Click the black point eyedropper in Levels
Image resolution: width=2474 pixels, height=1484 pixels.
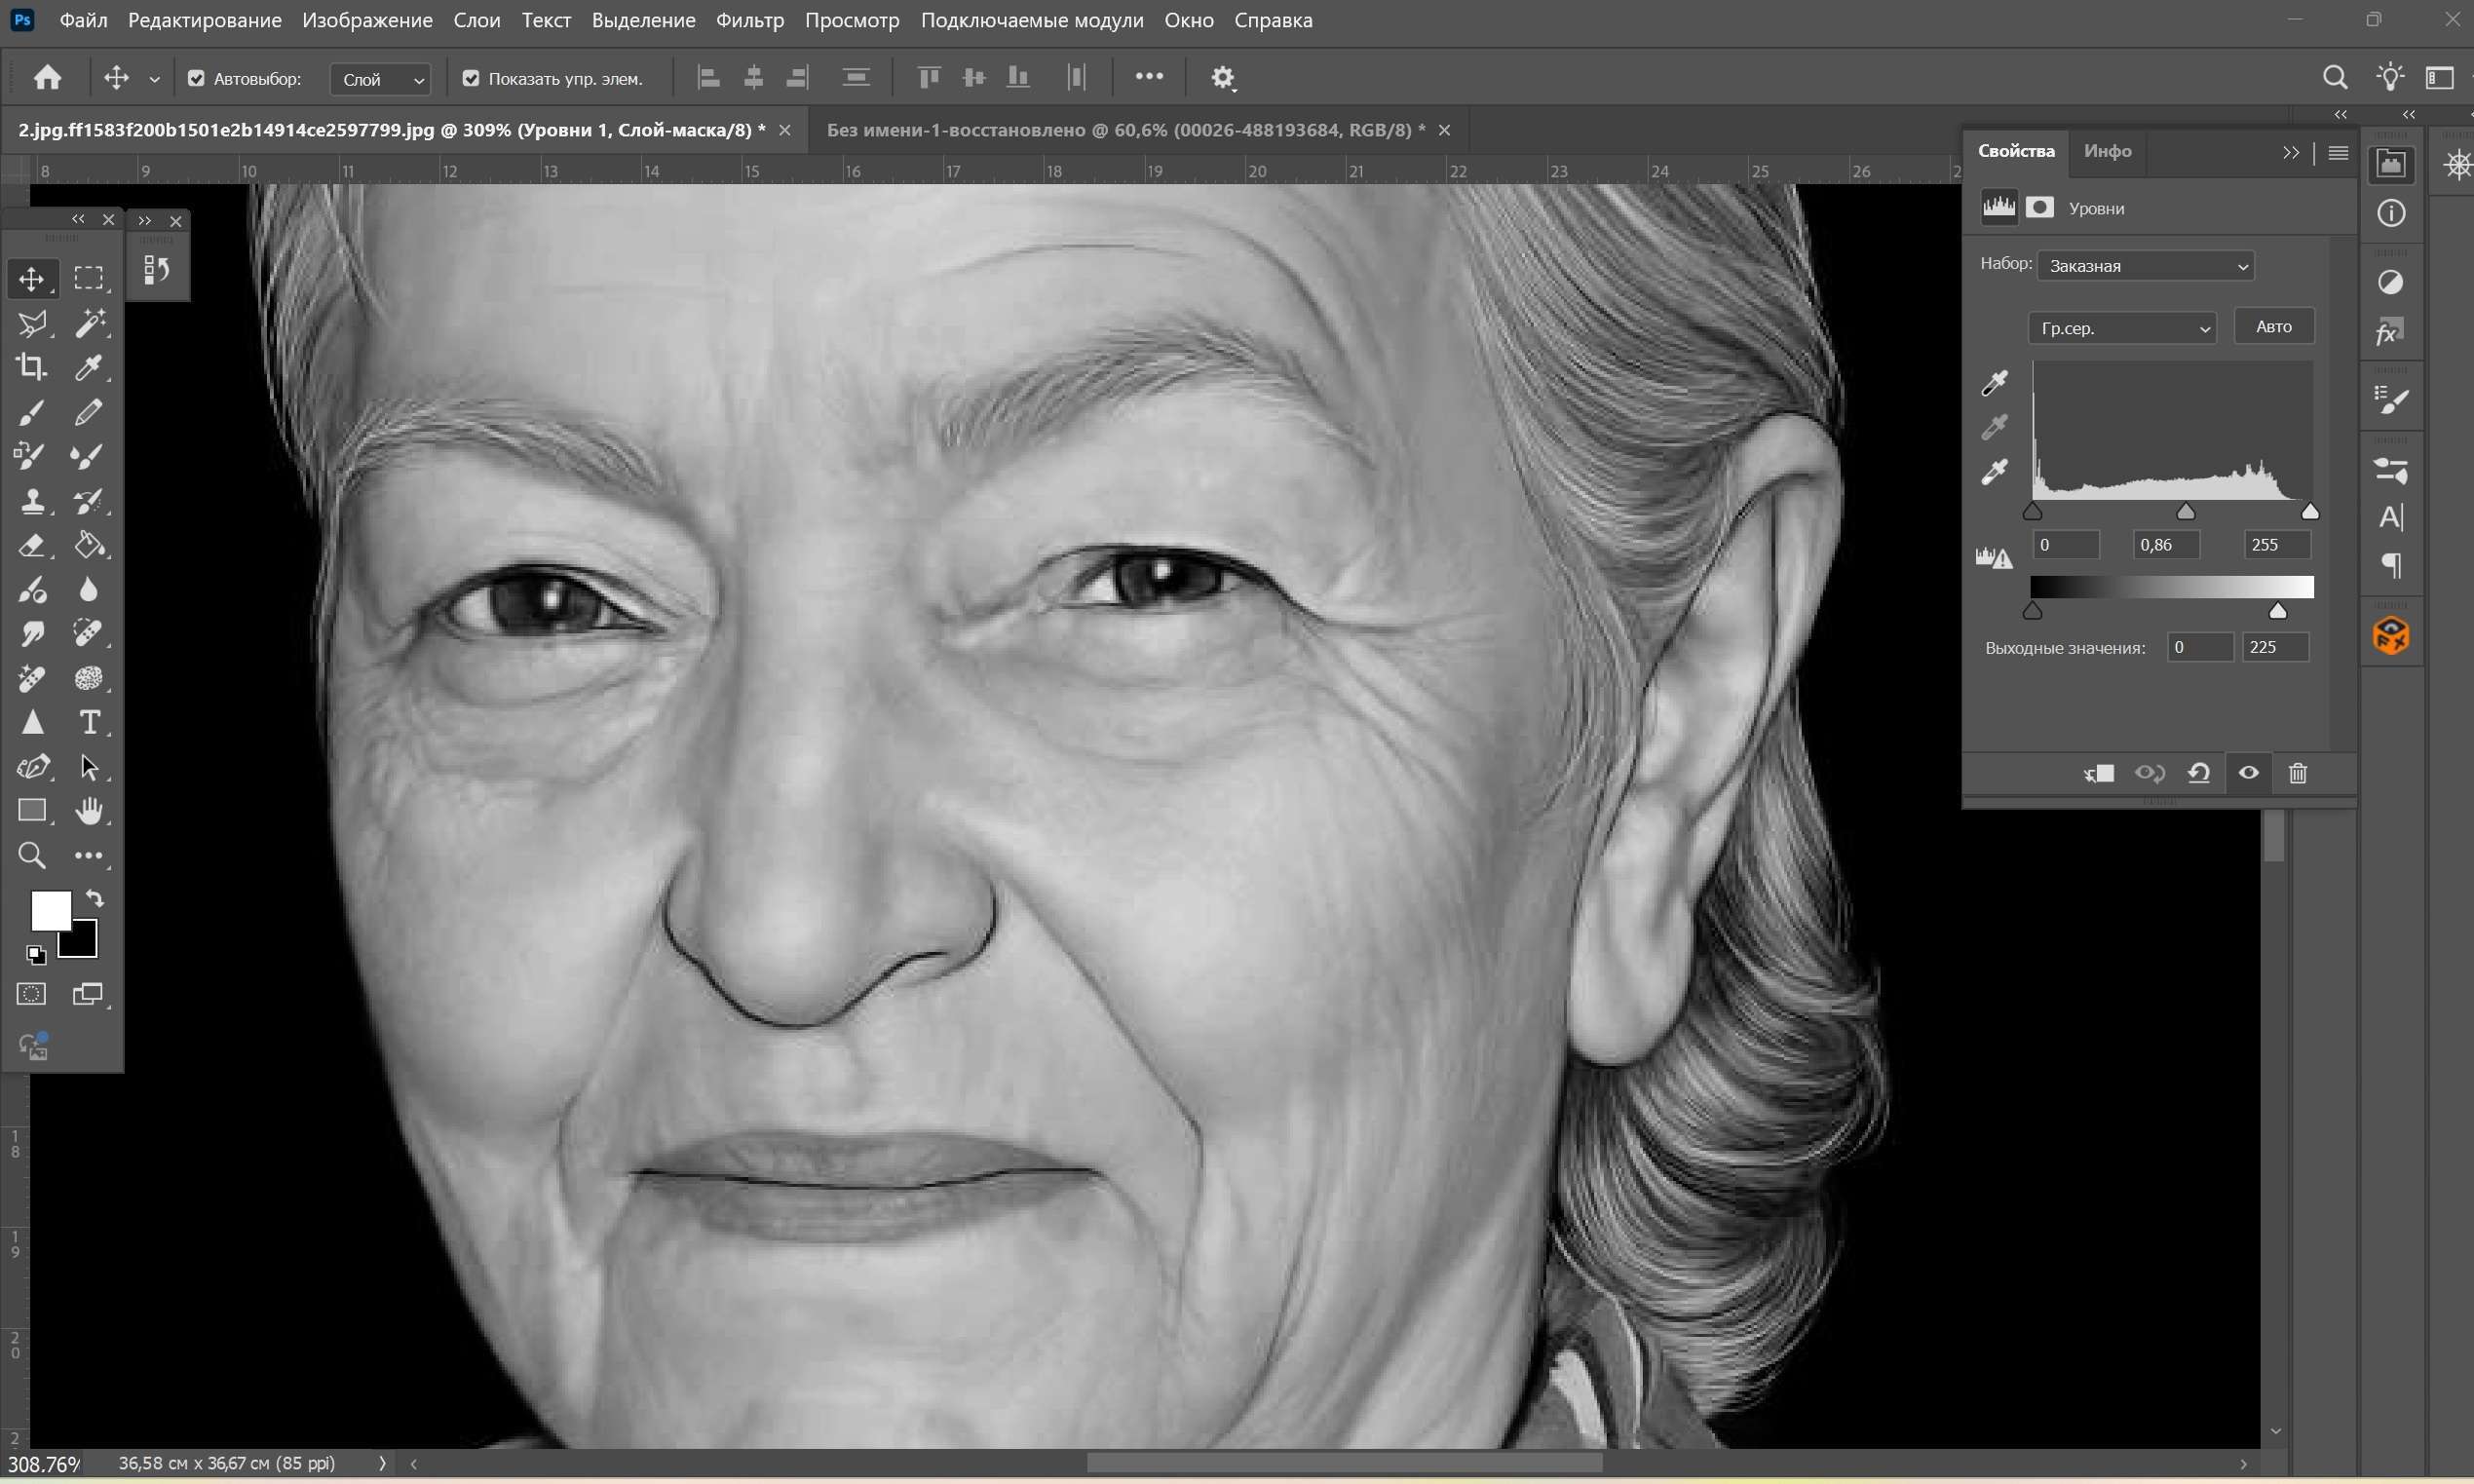[1995, 383]
